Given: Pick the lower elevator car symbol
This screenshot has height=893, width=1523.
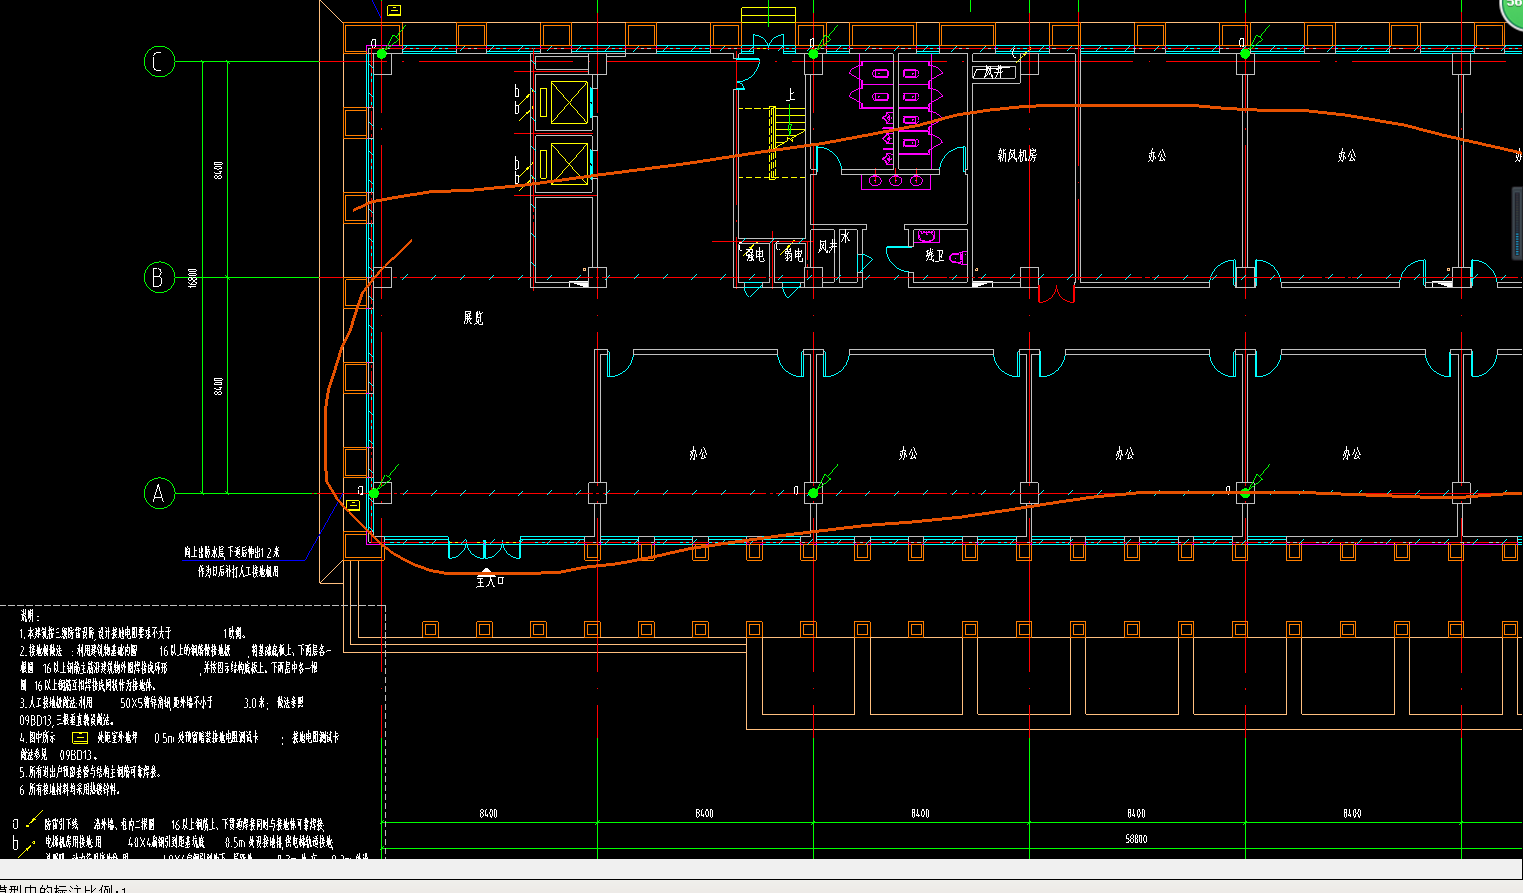Looking at the screenshot, I should pos(568,164).
